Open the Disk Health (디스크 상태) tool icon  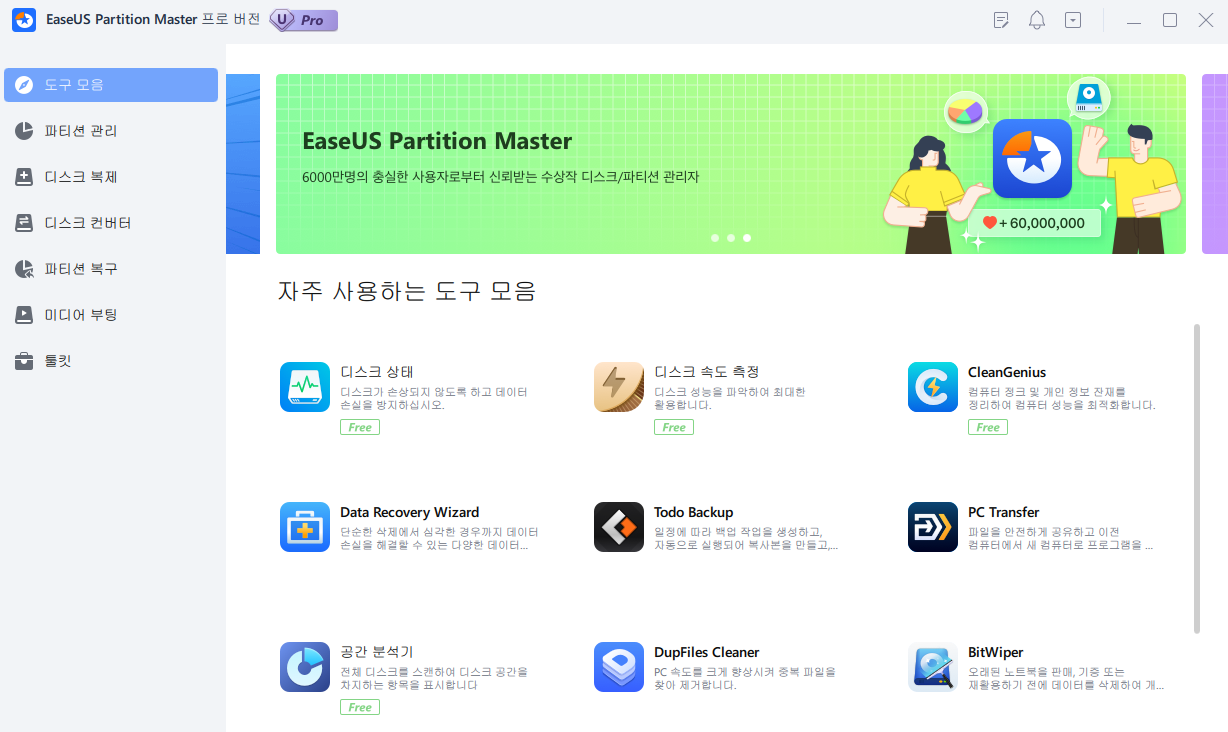click(x=304, y=387)
